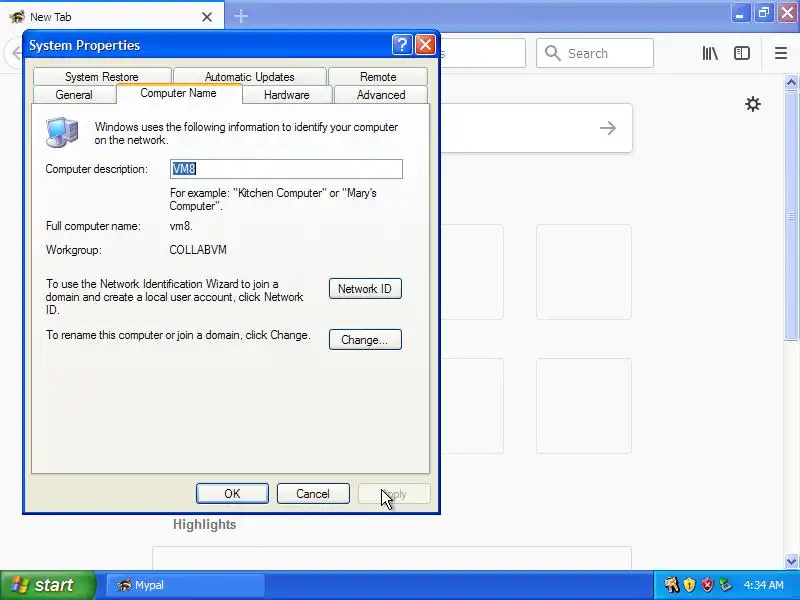Screen dimensions: 800x600
Task: Click the Change... button
Action: tap(365, 340)
